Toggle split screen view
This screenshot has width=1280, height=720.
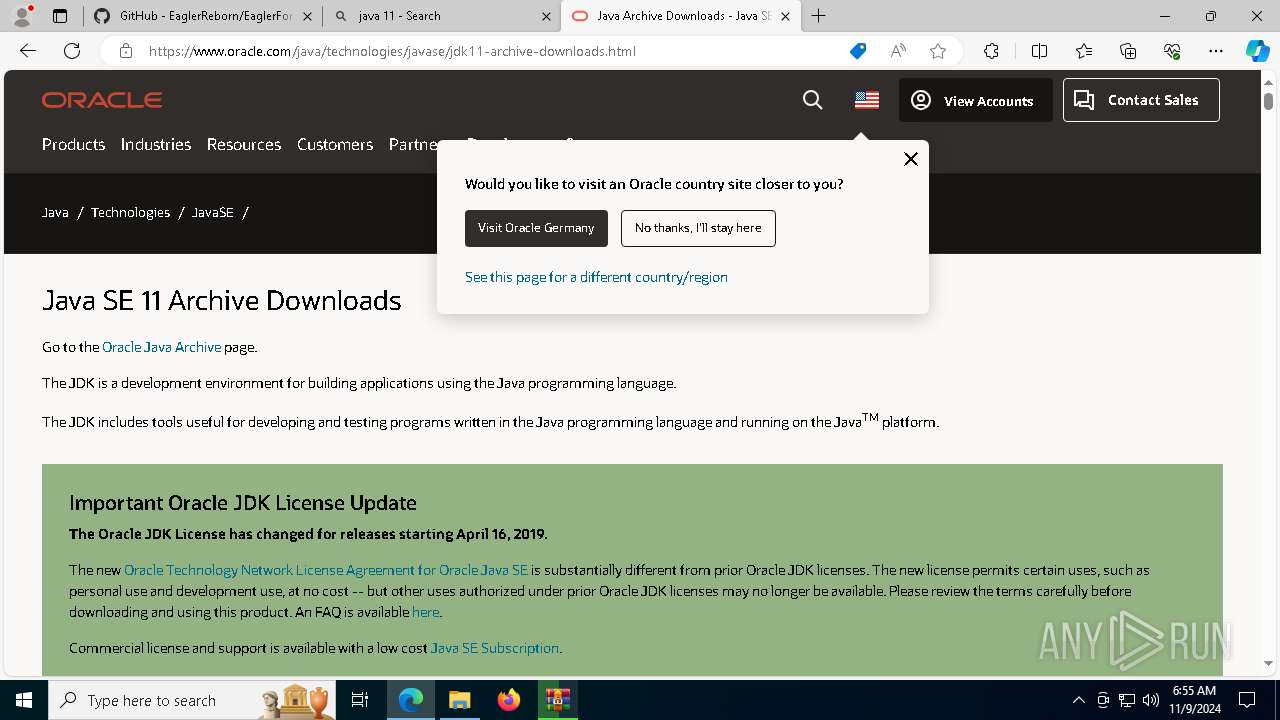click(x=1039, y=51)
